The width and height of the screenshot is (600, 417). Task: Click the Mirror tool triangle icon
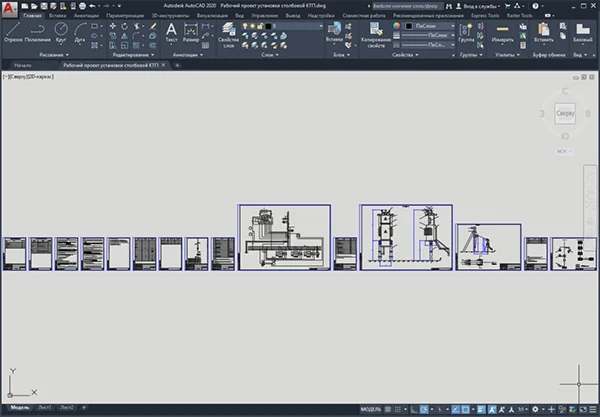pos(124,36)
